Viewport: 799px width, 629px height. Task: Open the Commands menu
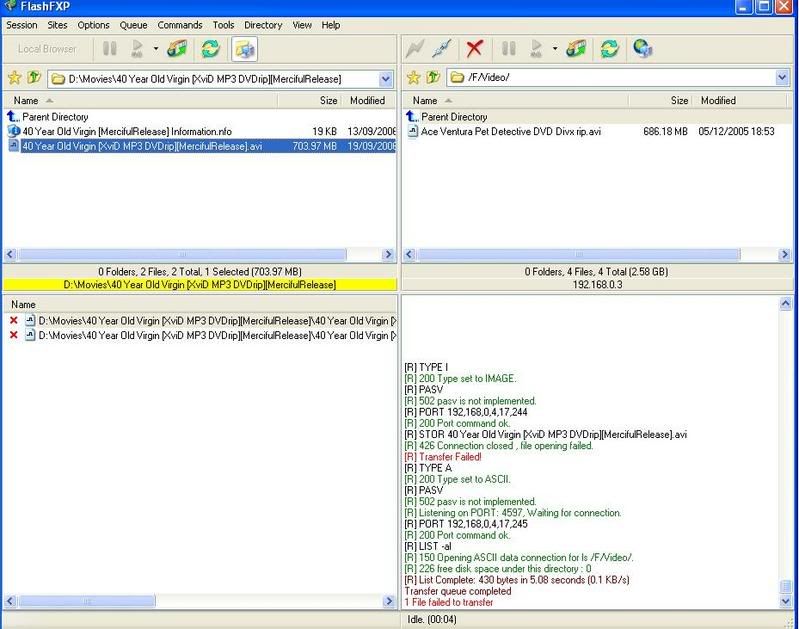coord(180,25)
